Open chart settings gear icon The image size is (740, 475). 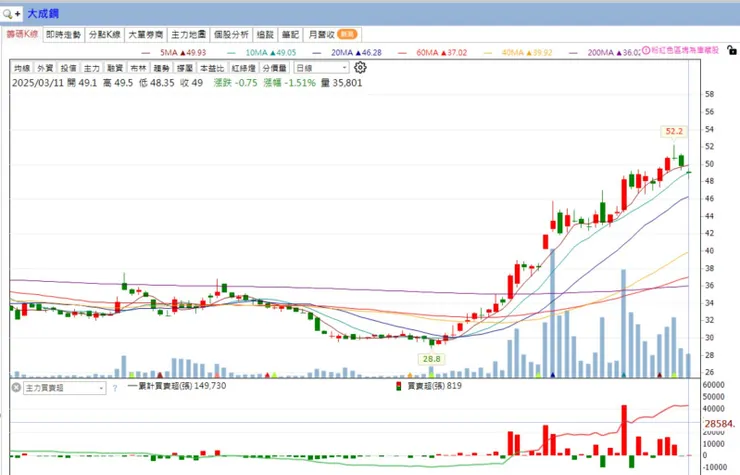(x=360, y=68)
